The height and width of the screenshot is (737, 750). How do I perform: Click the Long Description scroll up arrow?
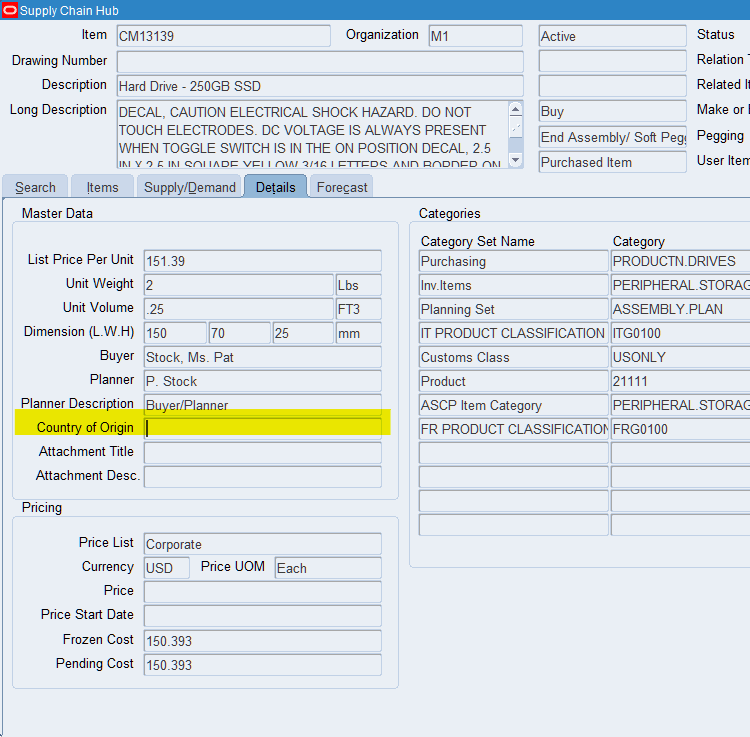[516, 110]
